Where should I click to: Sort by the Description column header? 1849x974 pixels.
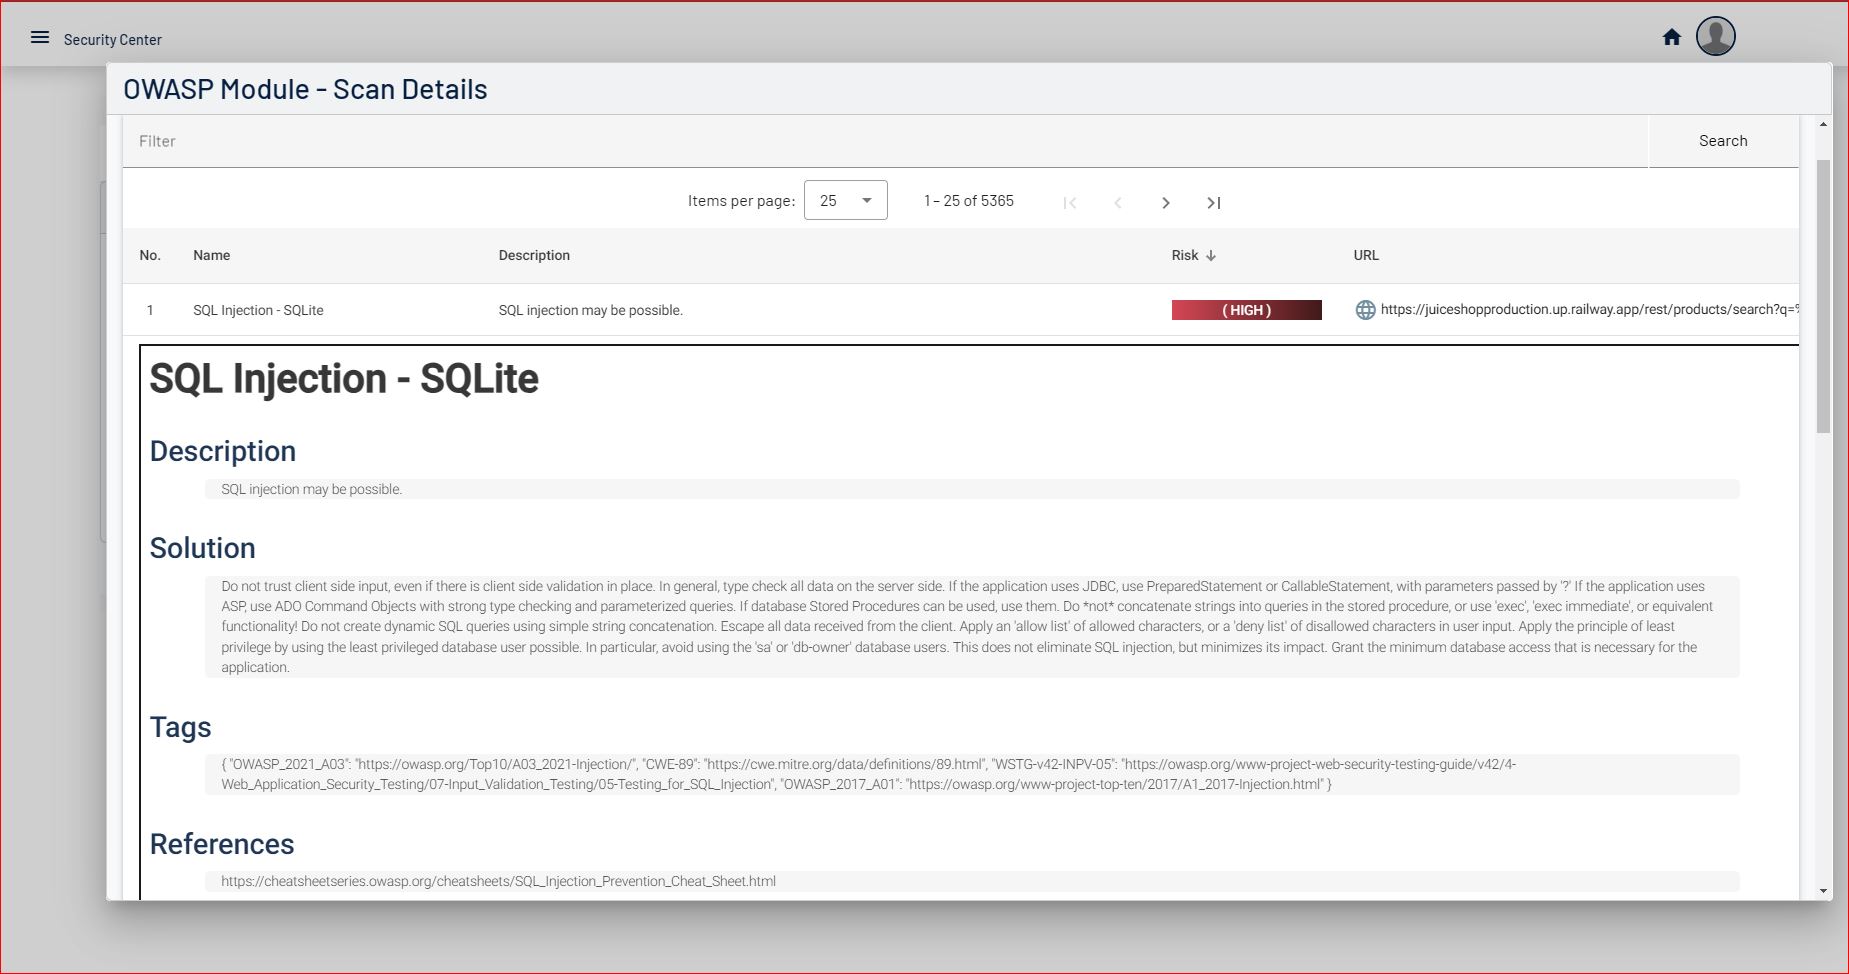coord(534,256)
